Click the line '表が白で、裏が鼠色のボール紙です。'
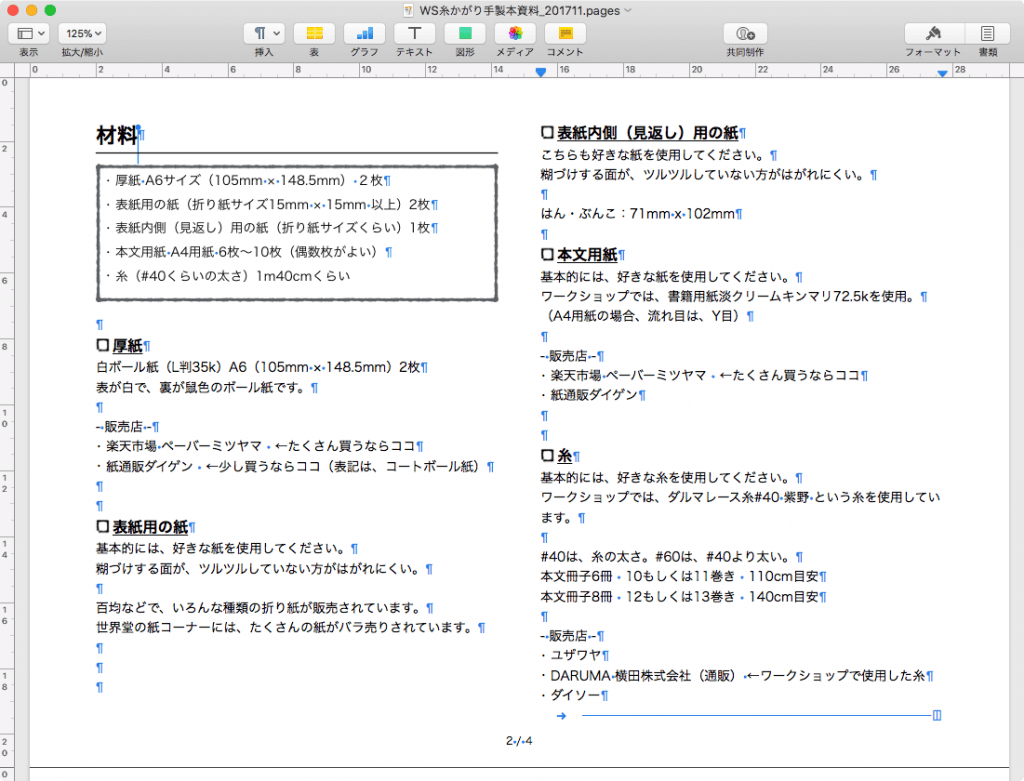 click(207, 388)
